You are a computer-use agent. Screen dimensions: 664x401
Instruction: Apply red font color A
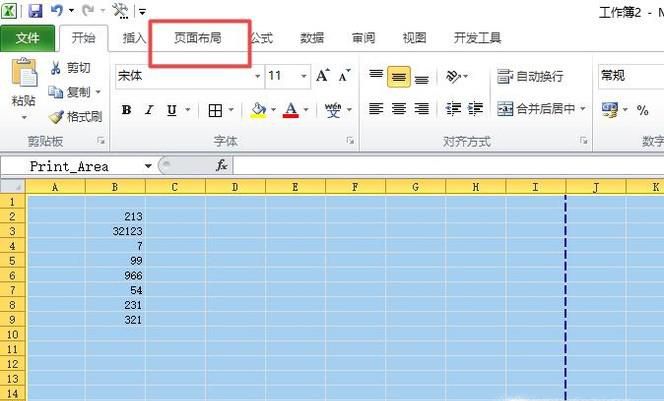click(291, 110)
